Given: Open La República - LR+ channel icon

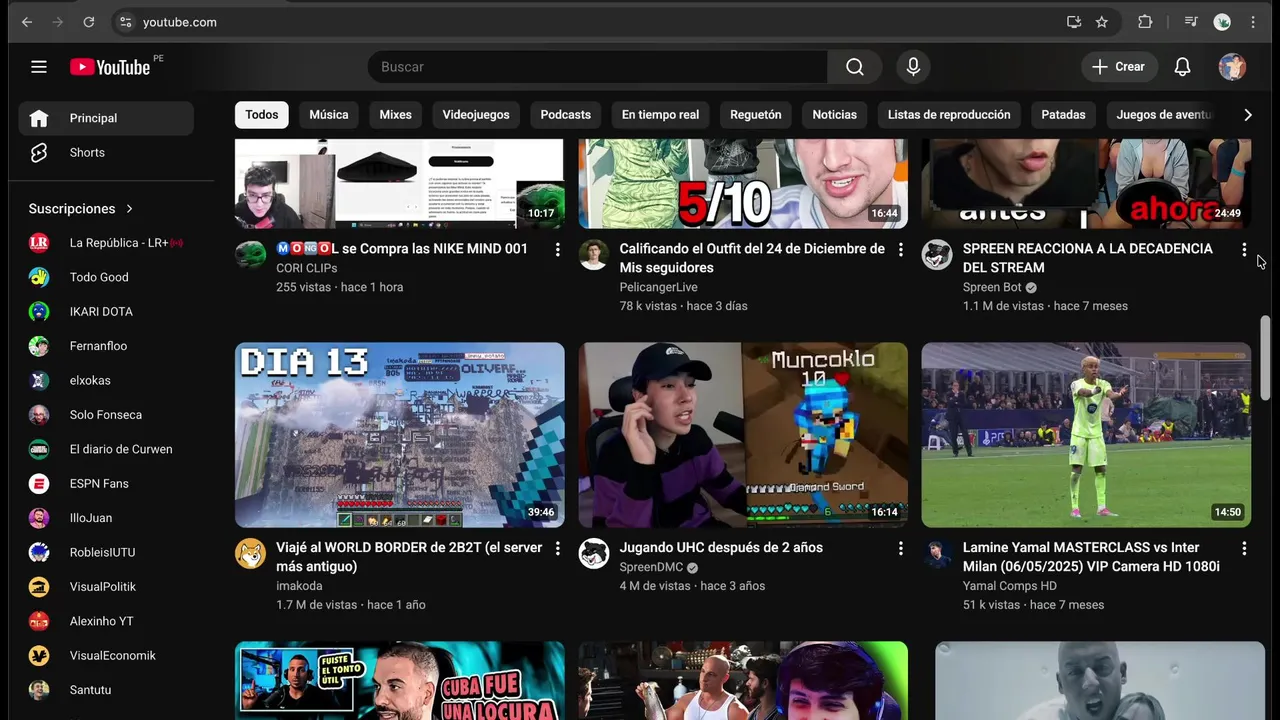Looking at the screenshot, I should pos(39,243).
